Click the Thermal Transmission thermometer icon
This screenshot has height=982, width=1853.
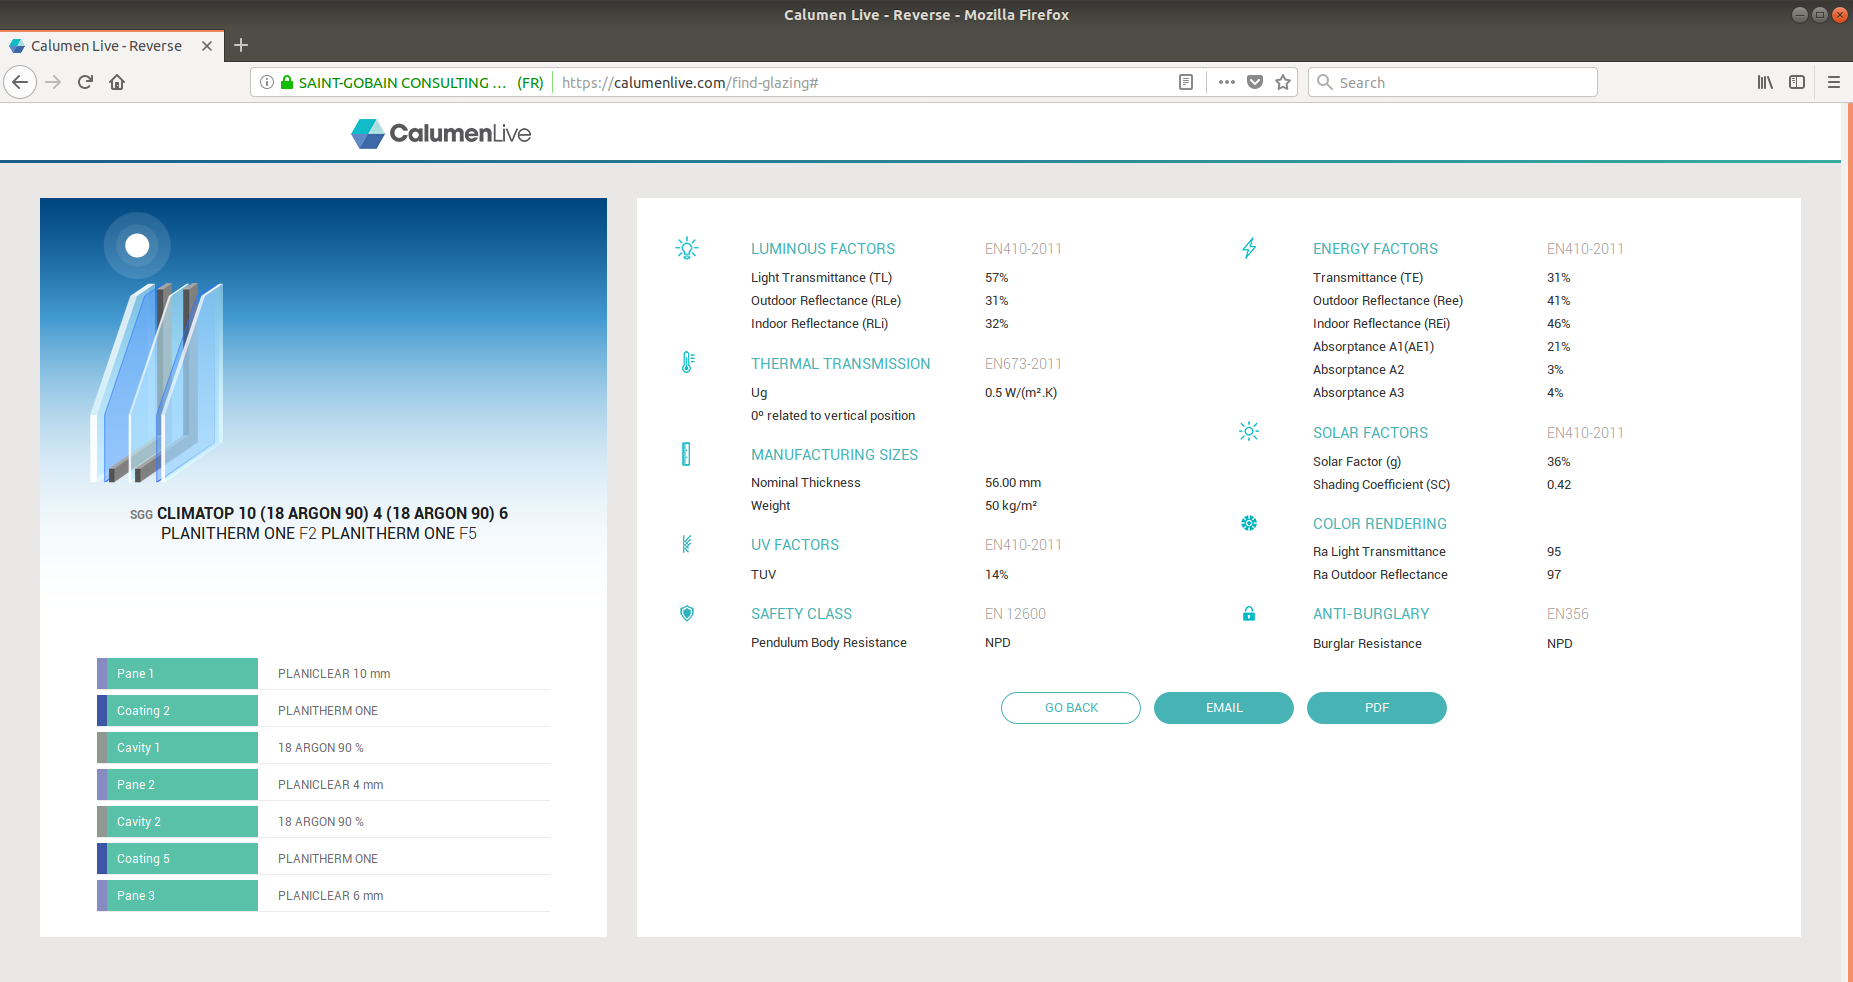[687, 363]
